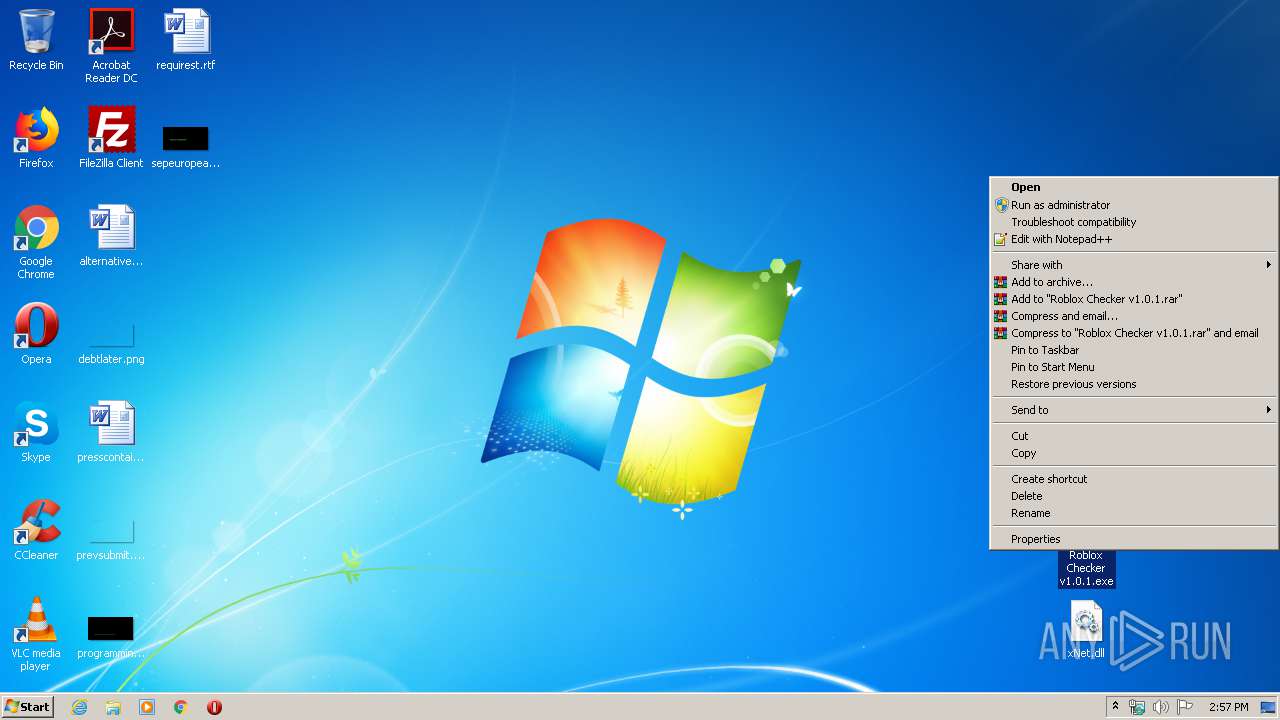Viewport: 1280px width, 720px height.
Task: Choose Copy in the context menu
Action: [1134, 453]
